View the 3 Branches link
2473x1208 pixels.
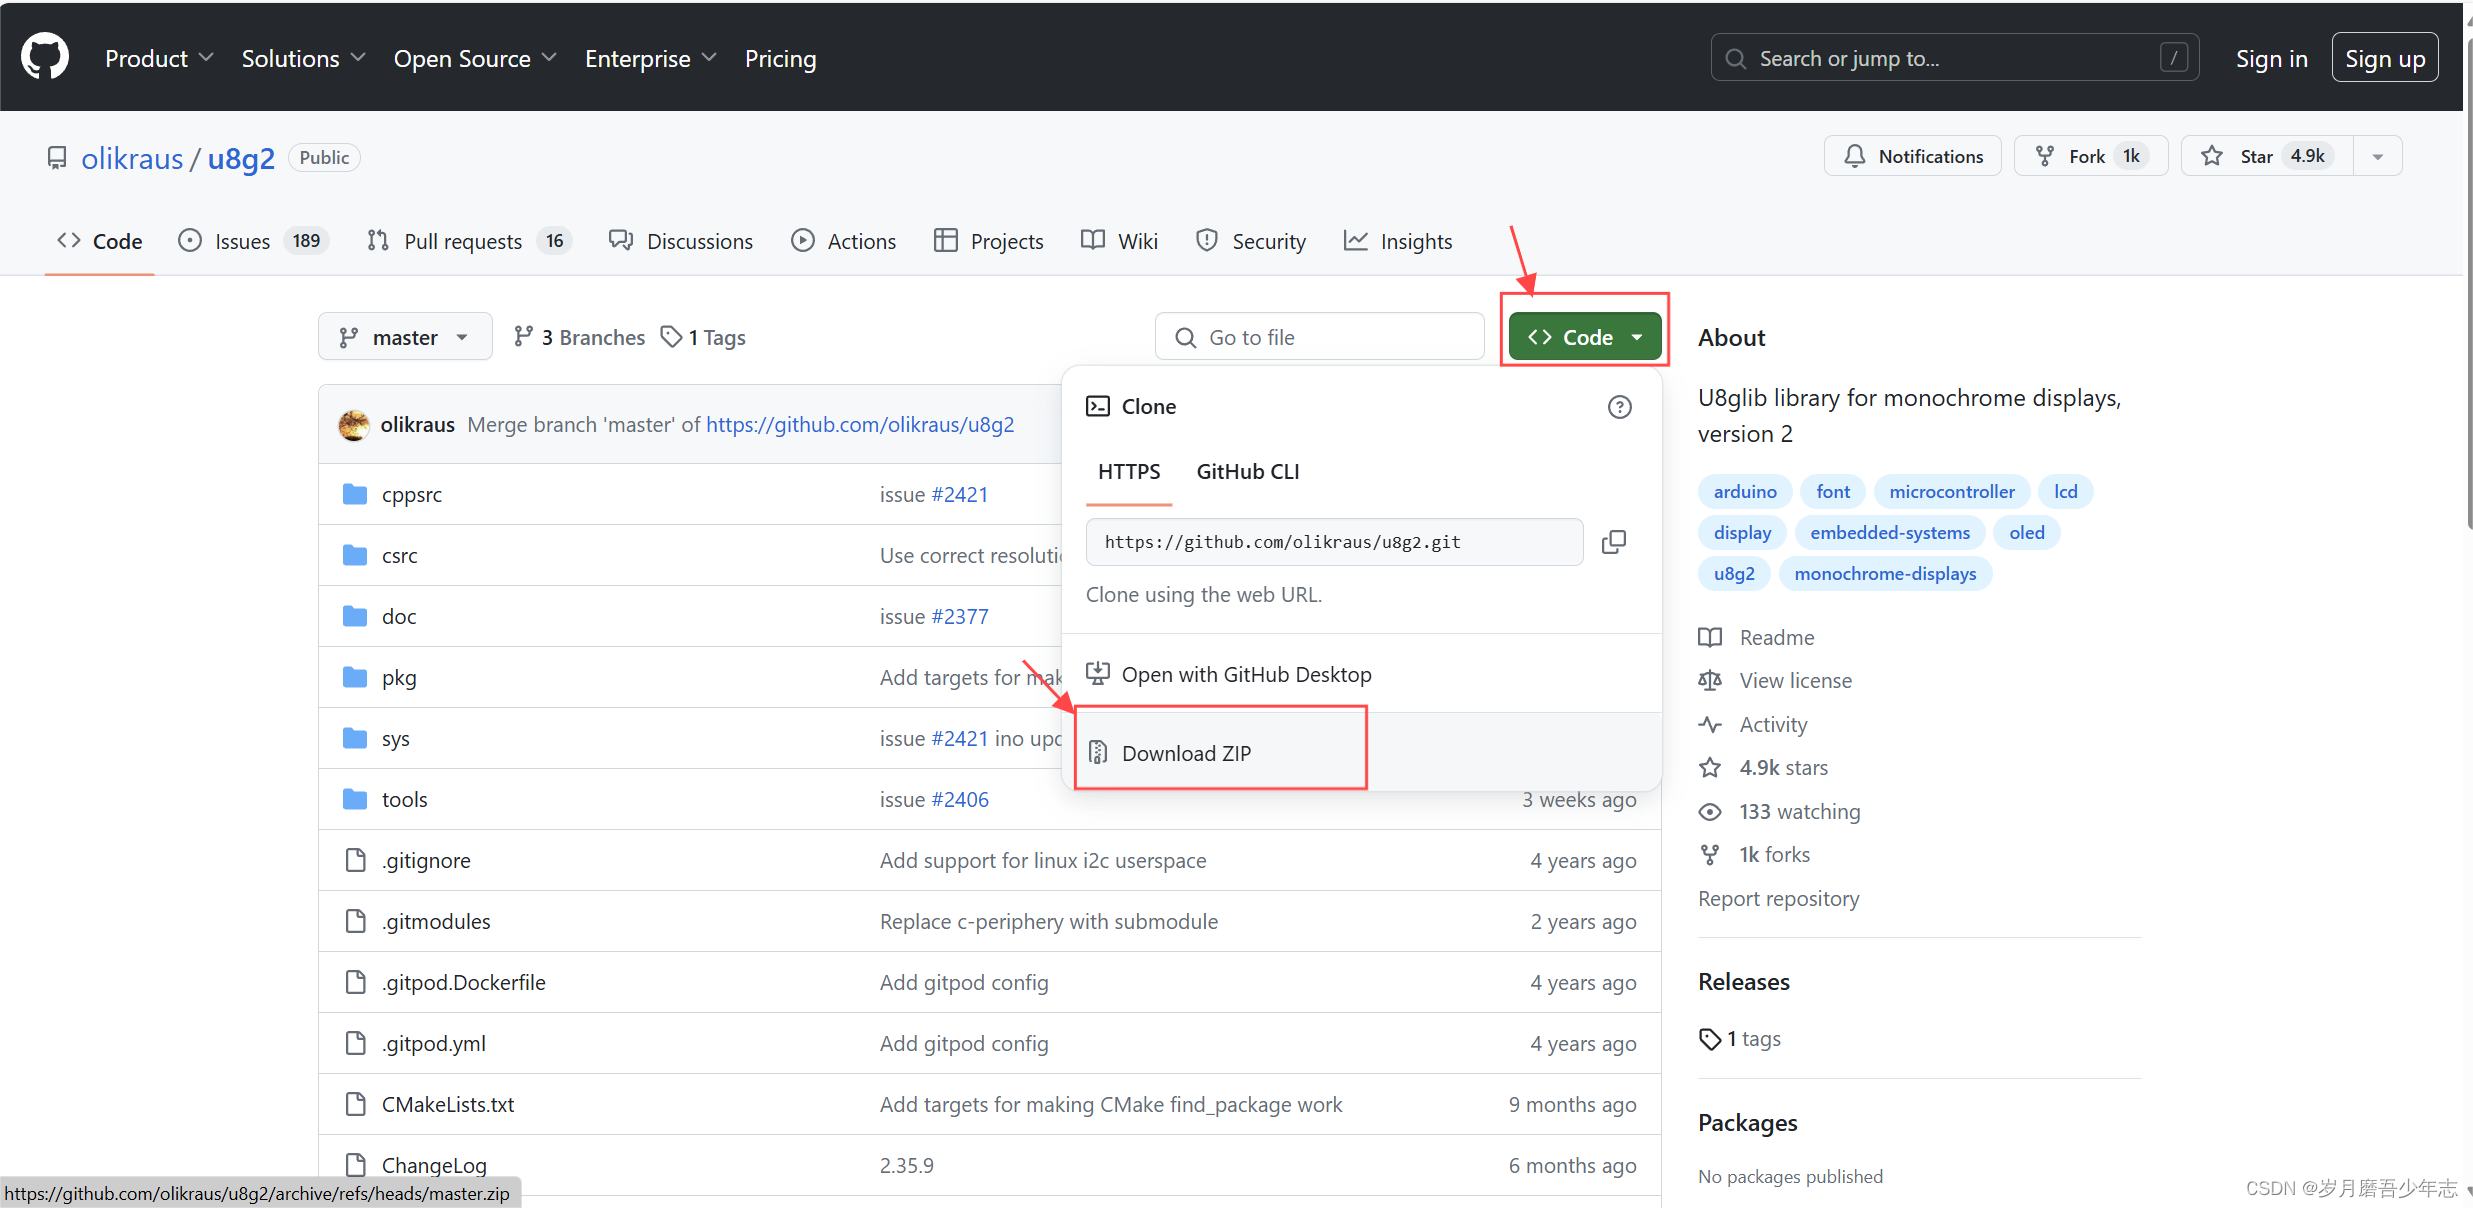point(579,337)
